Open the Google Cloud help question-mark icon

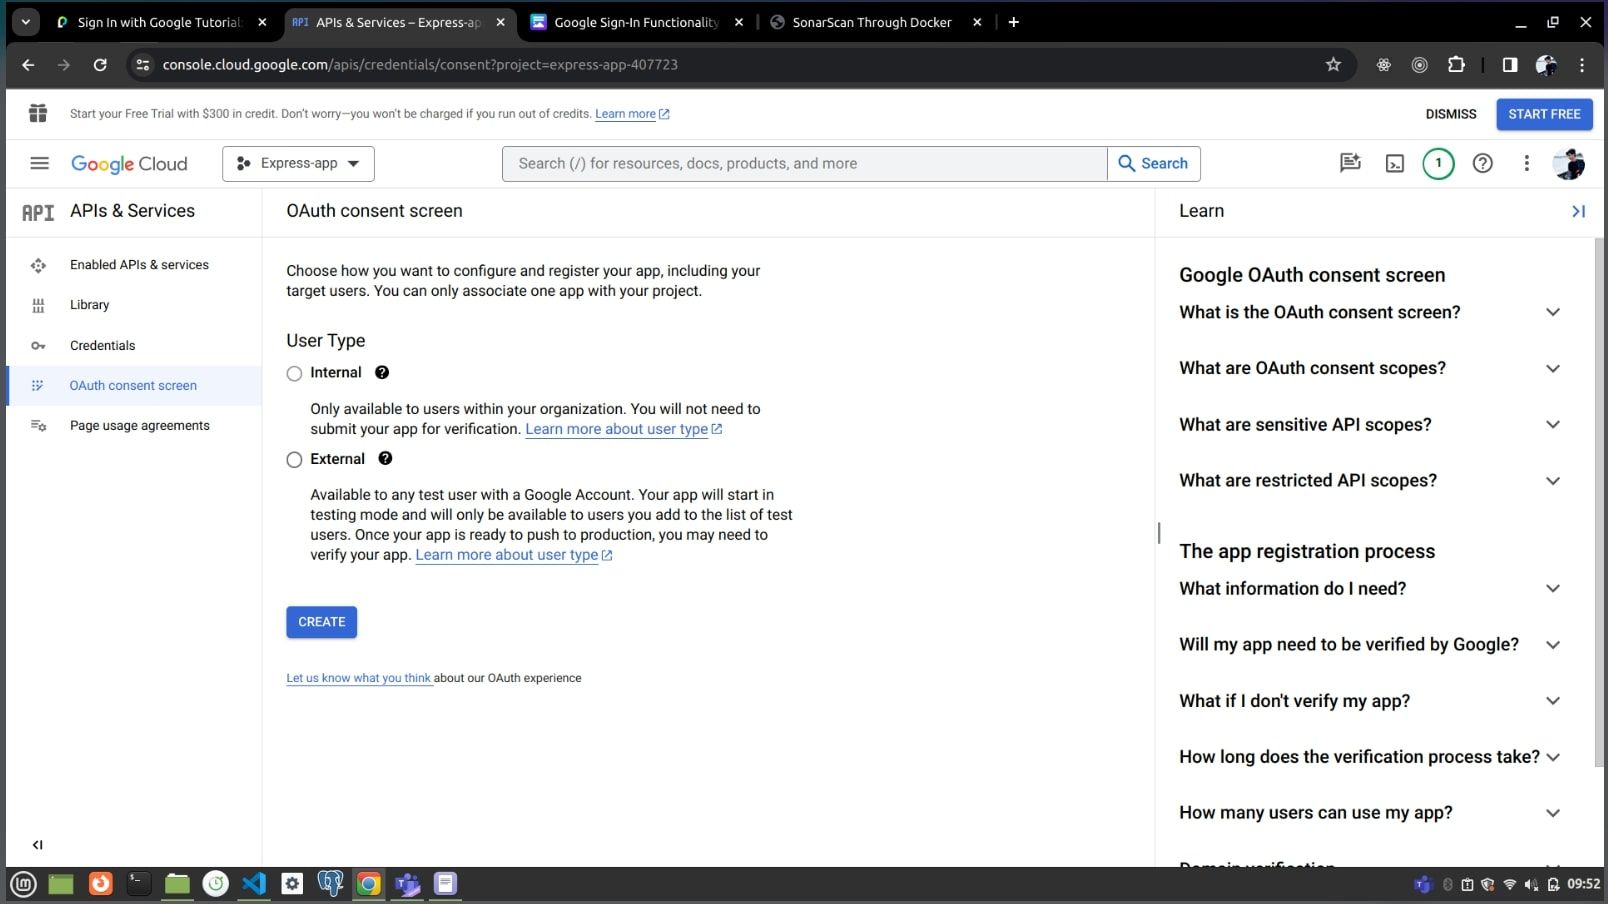1483,163
